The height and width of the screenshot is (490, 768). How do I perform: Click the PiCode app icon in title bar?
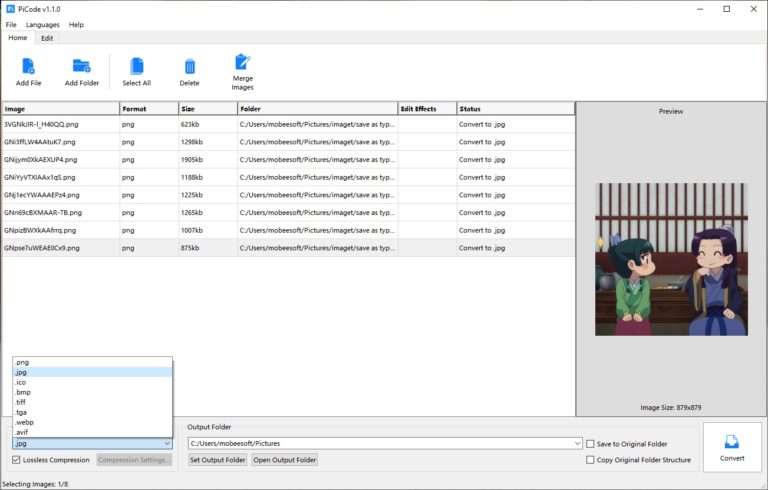coord(10,9)
